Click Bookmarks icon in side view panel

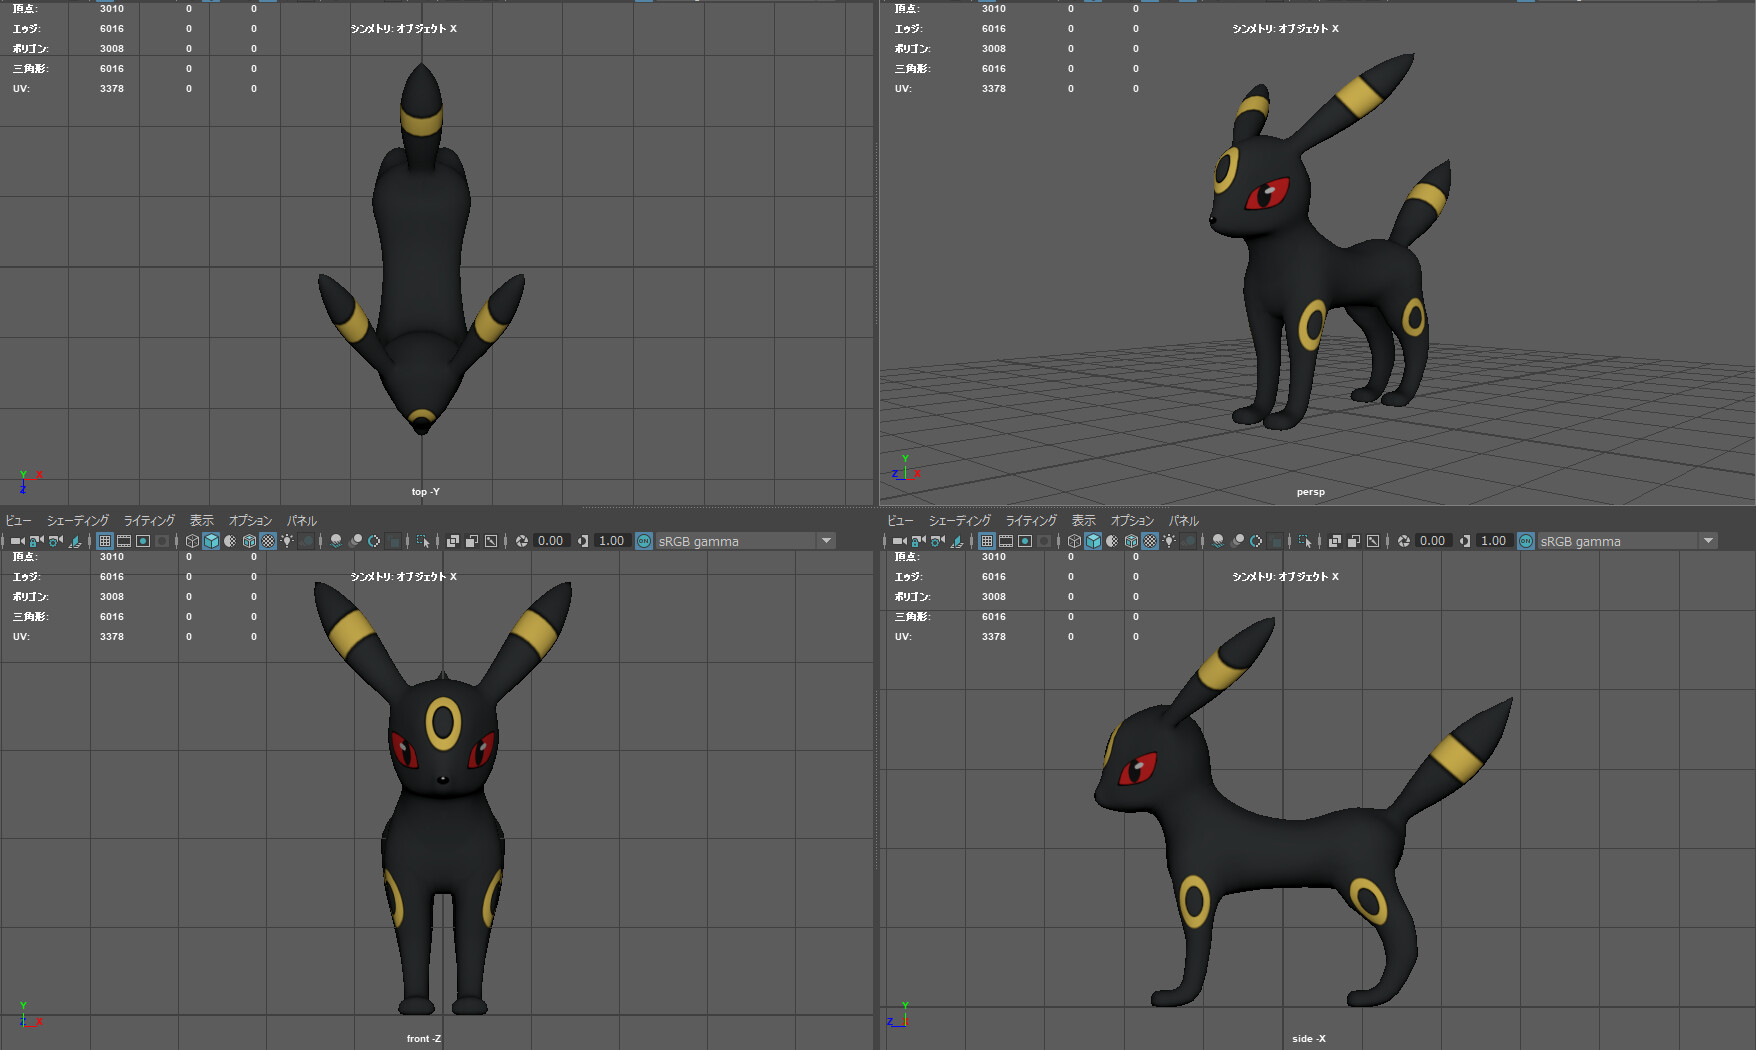click(x=957, y=541)
